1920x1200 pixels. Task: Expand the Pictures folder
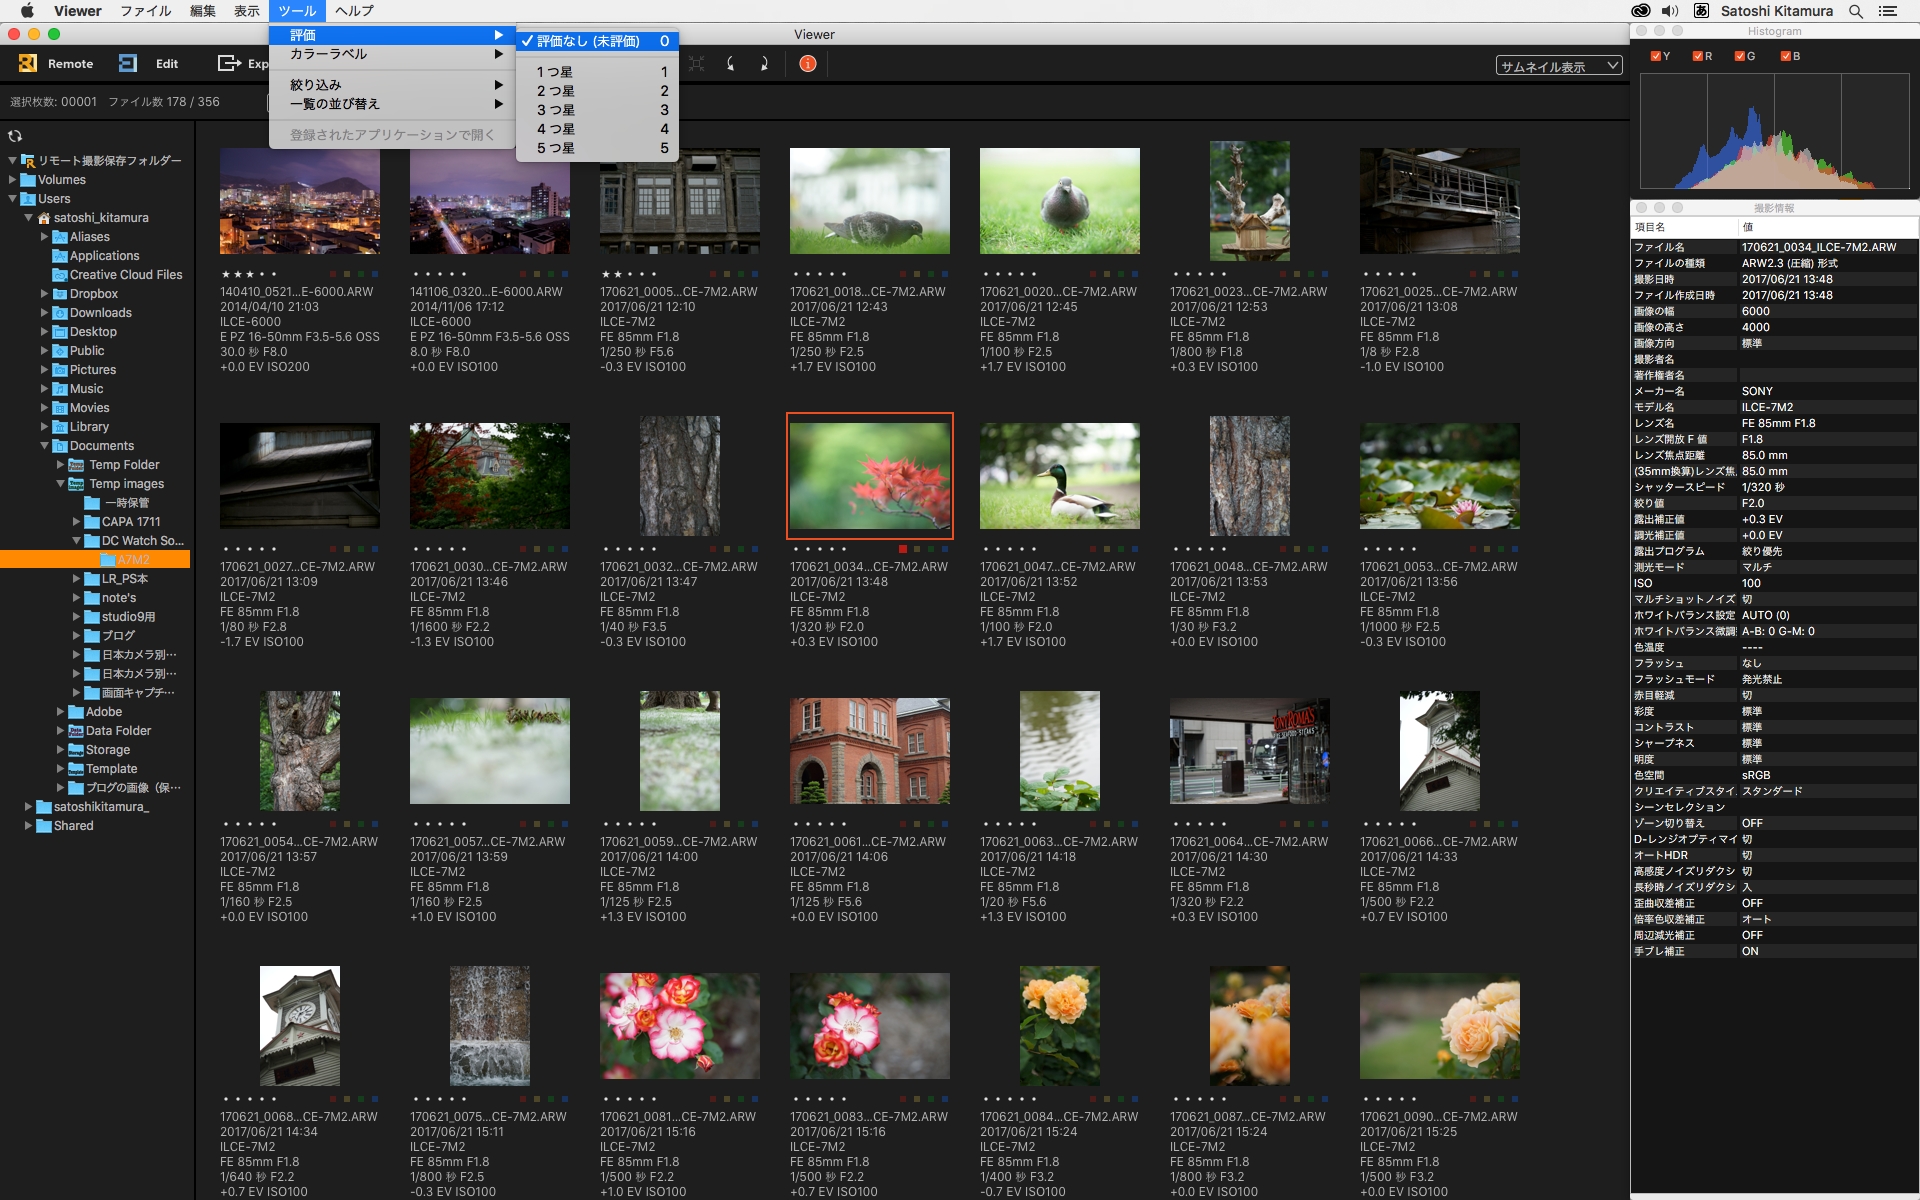45,370
